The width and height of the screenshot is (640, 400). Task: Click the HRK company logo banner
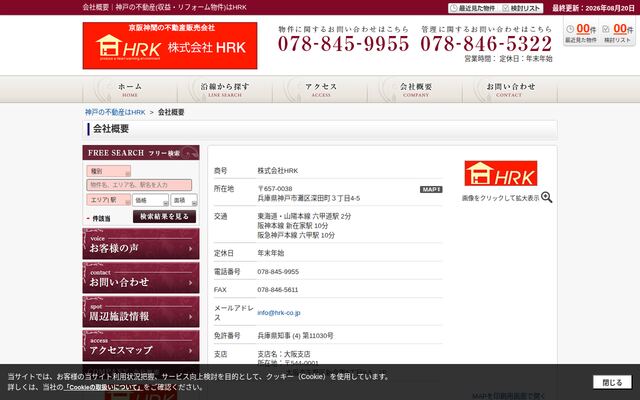170,46
